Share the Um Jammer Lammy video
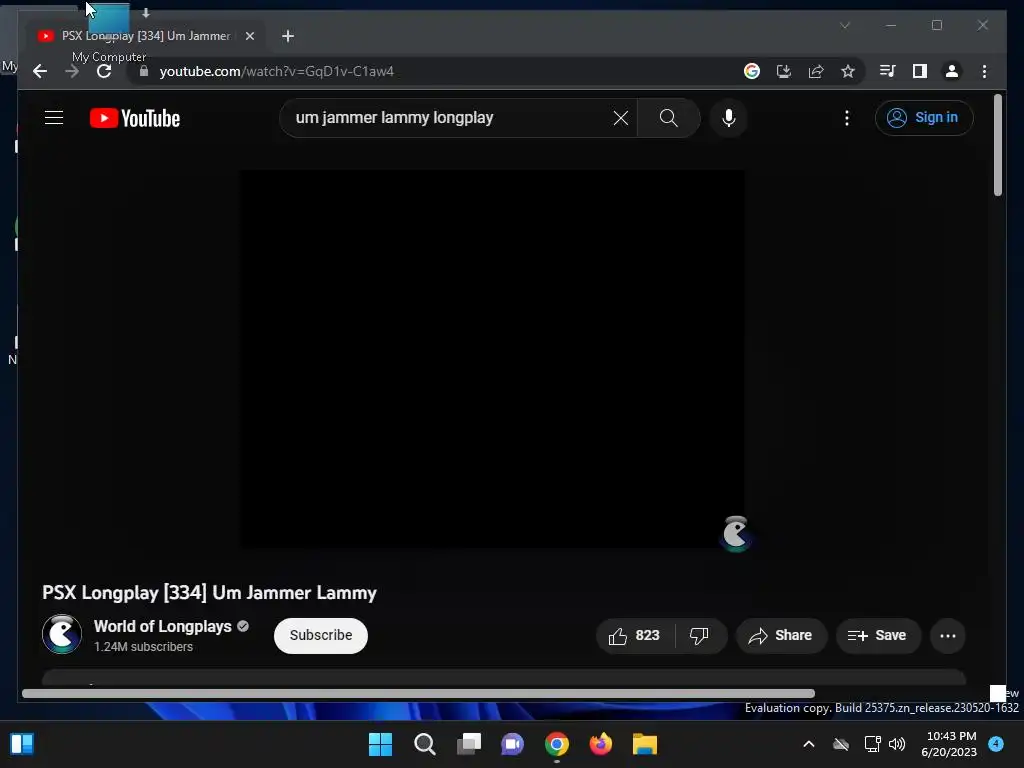 coord(781,635)
